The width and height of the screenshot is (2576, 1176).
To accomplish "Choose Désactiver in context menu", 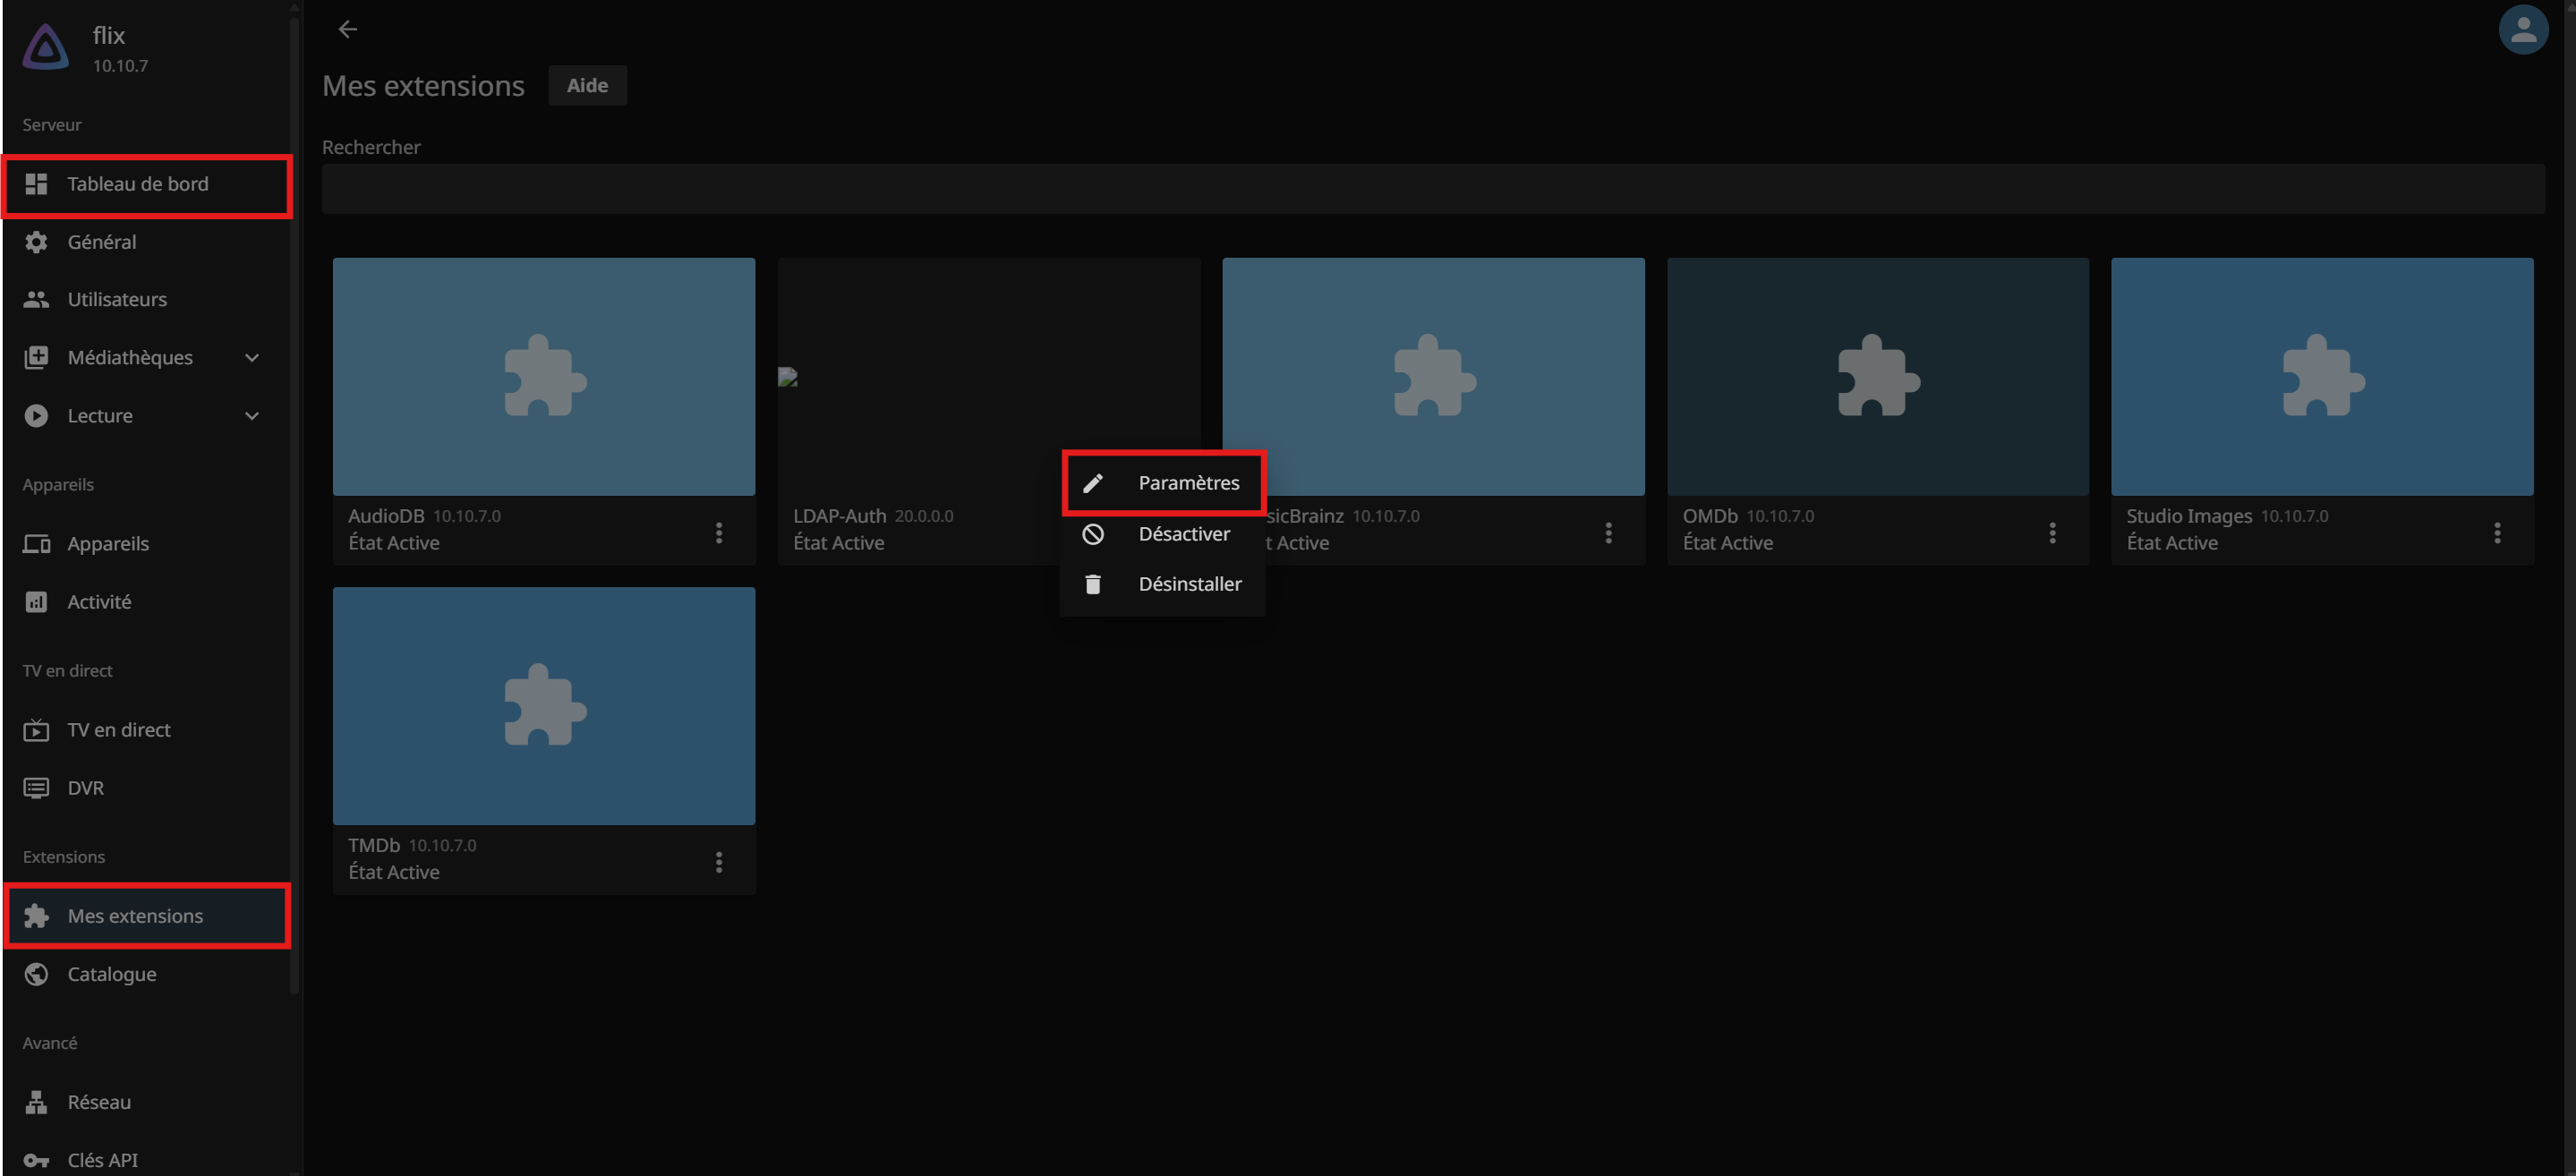I will tap(1163, 534).
